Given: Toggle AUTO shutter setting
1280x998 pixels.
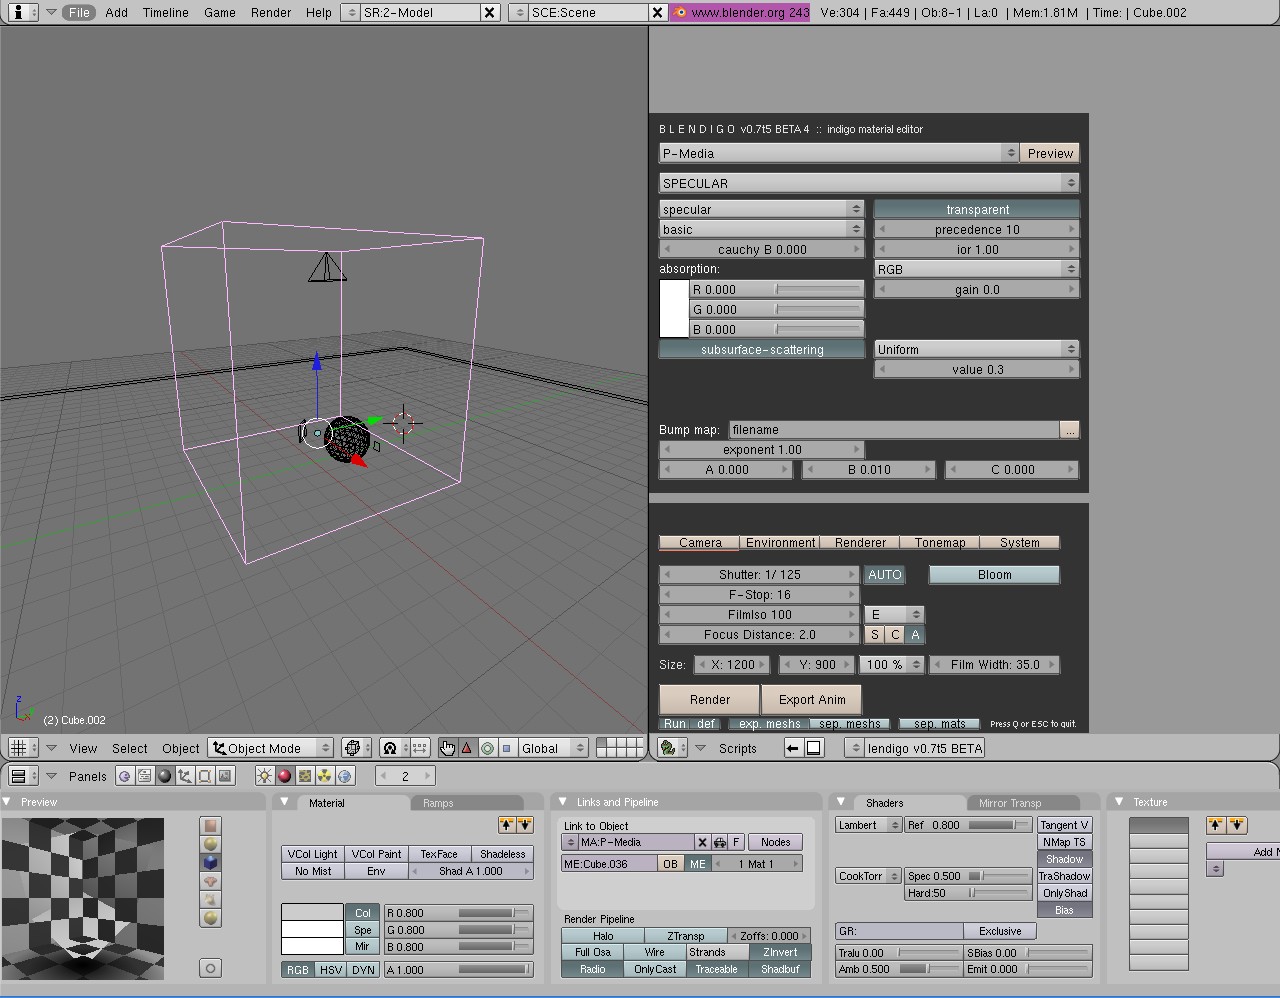Looking at the screenshot, I should point(884,574).
